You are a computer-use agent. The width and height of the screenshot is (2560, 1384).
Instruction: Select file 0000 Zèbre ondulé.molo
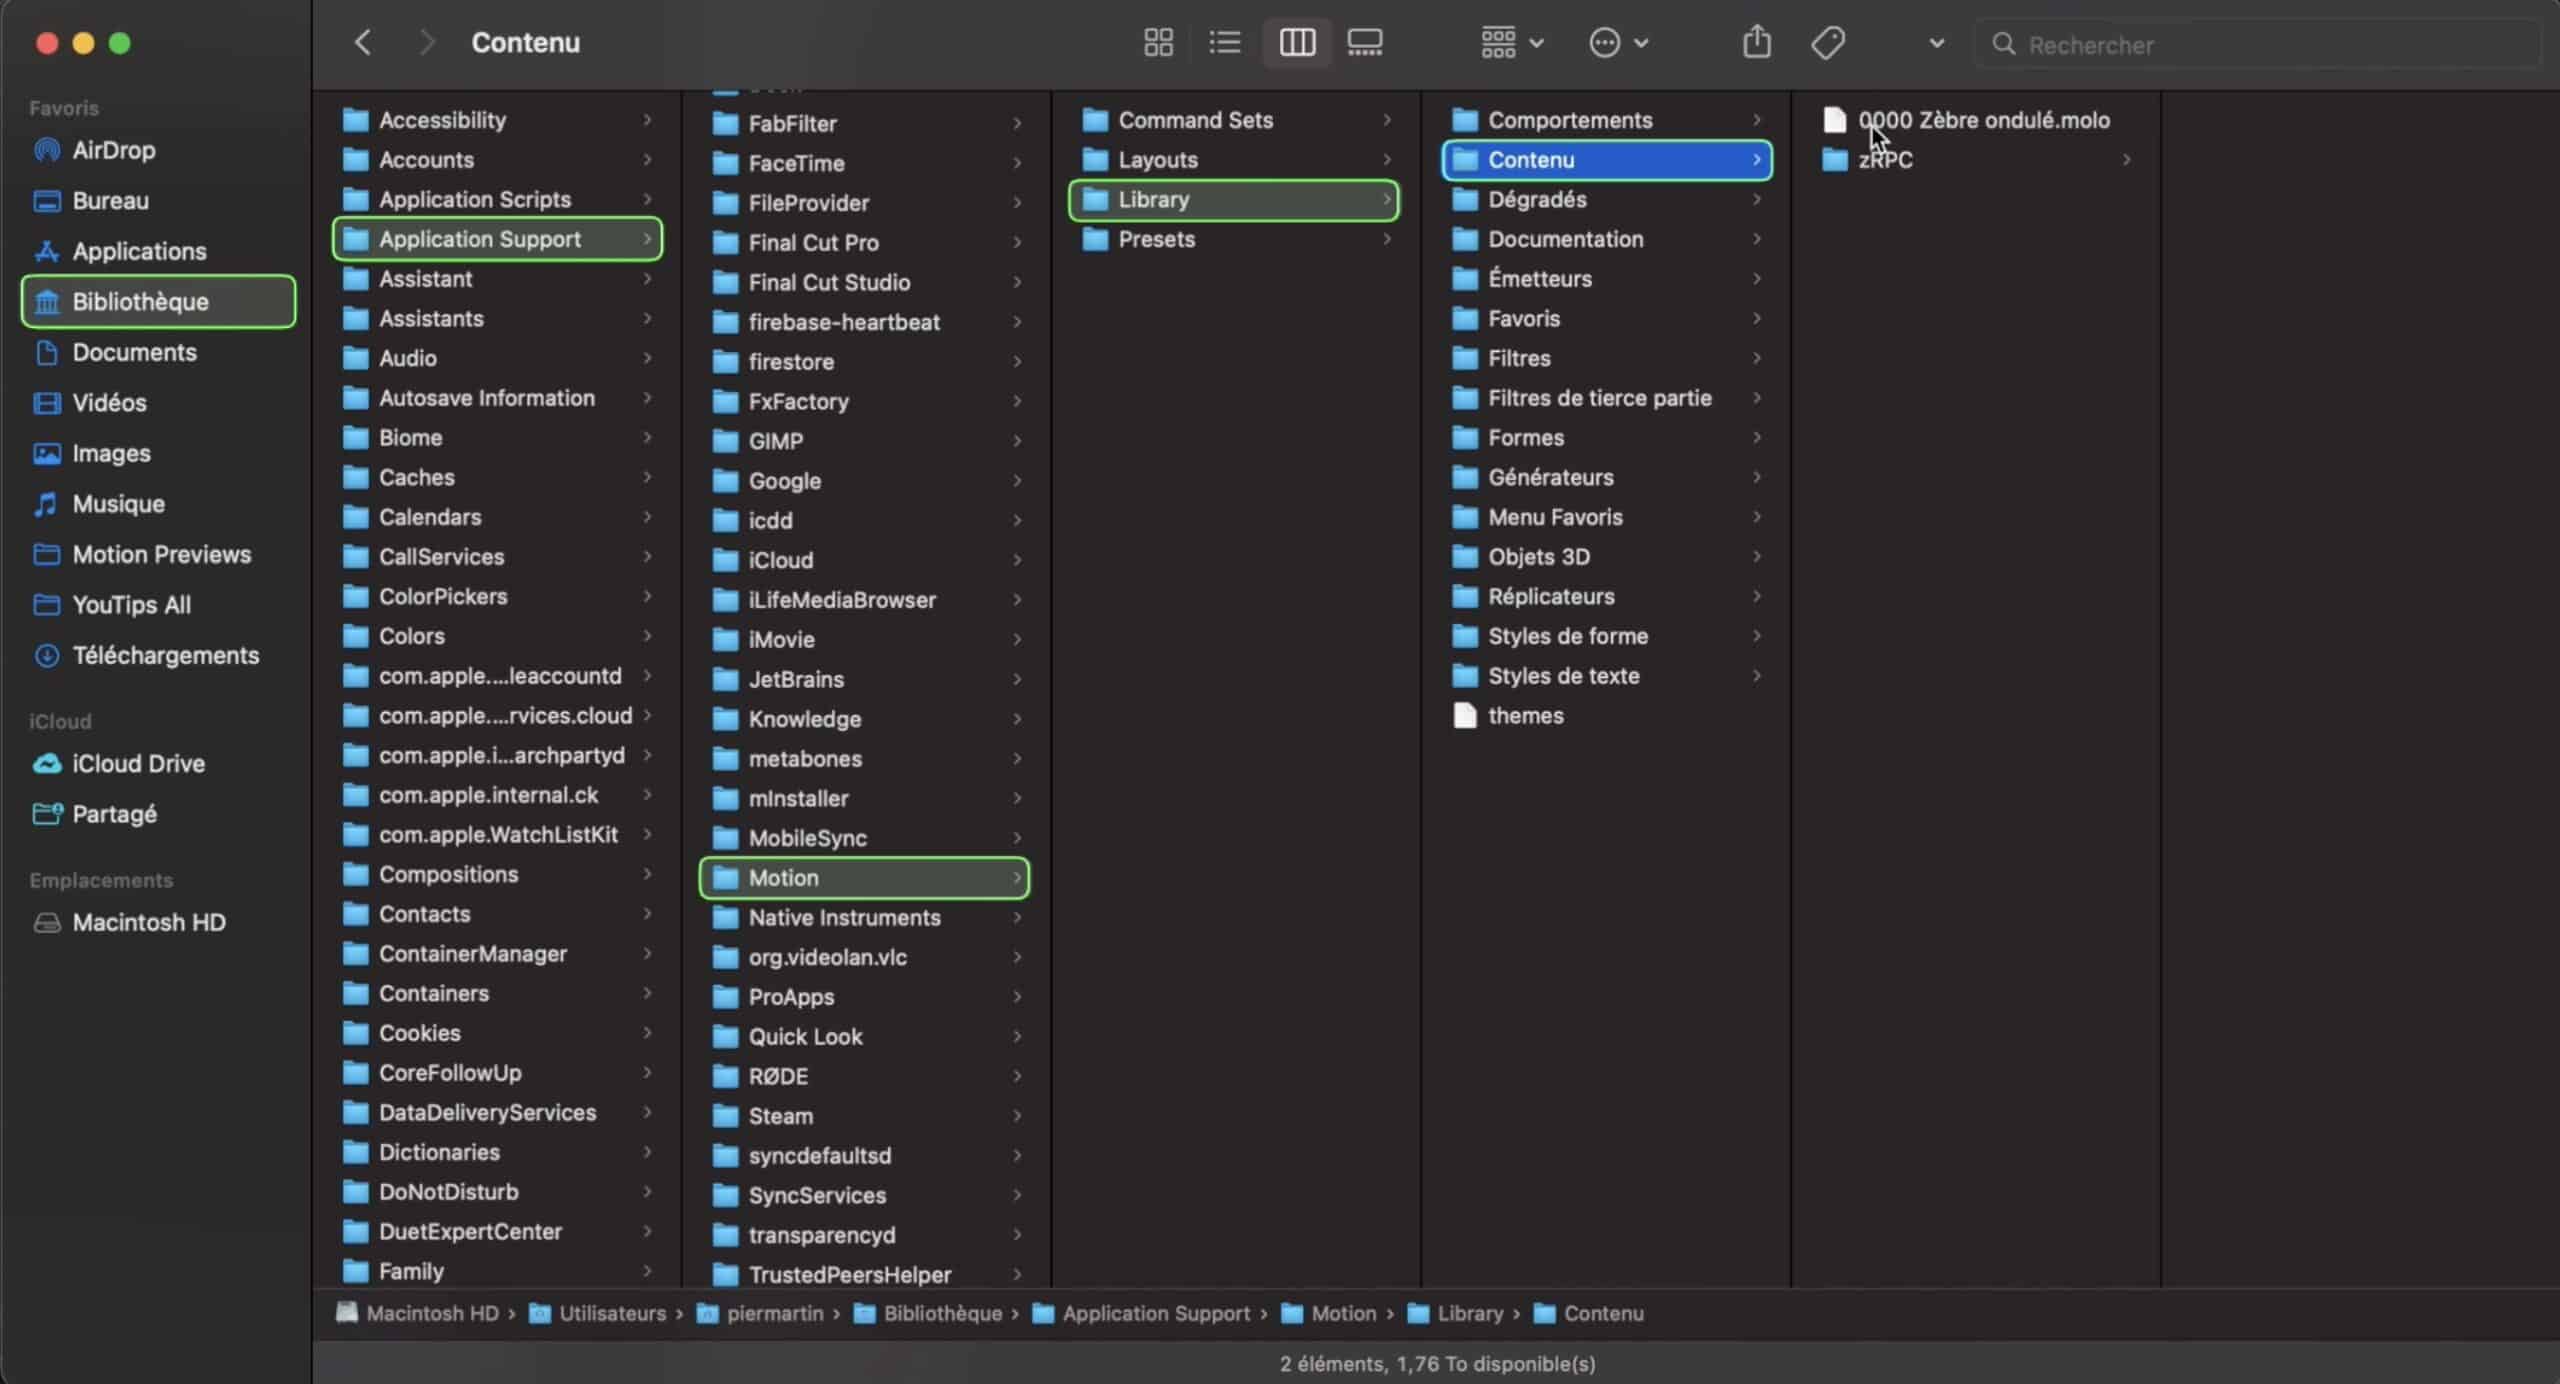1976,120
